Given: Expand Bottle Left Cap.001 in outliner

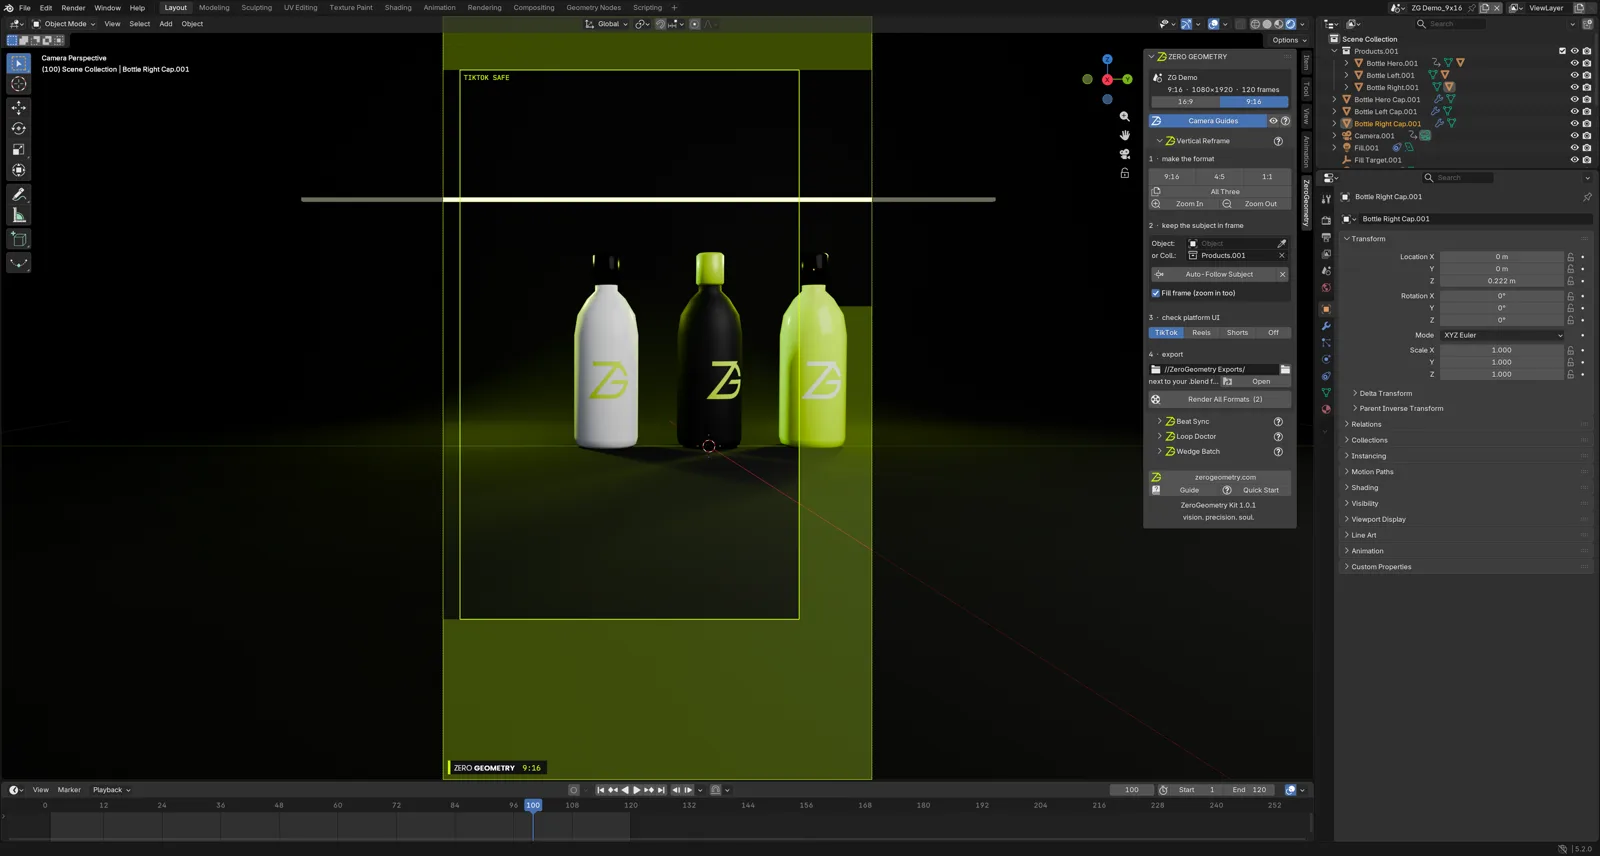Looking at the screenshot, I should (x=1335, y=112).
